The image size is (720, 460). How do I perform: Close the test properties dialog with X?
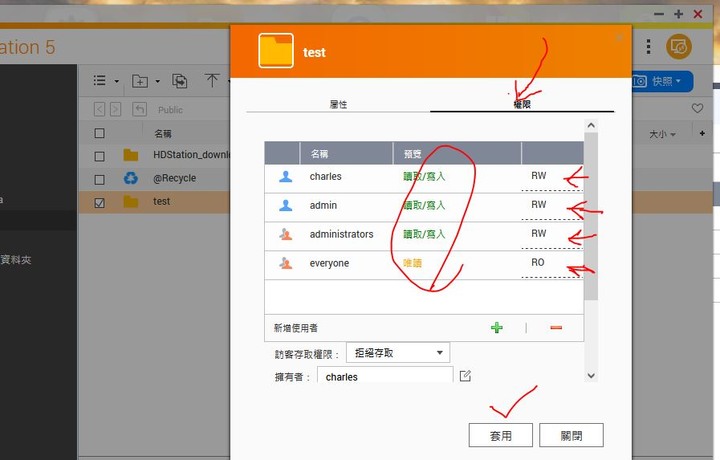(619, 38)
